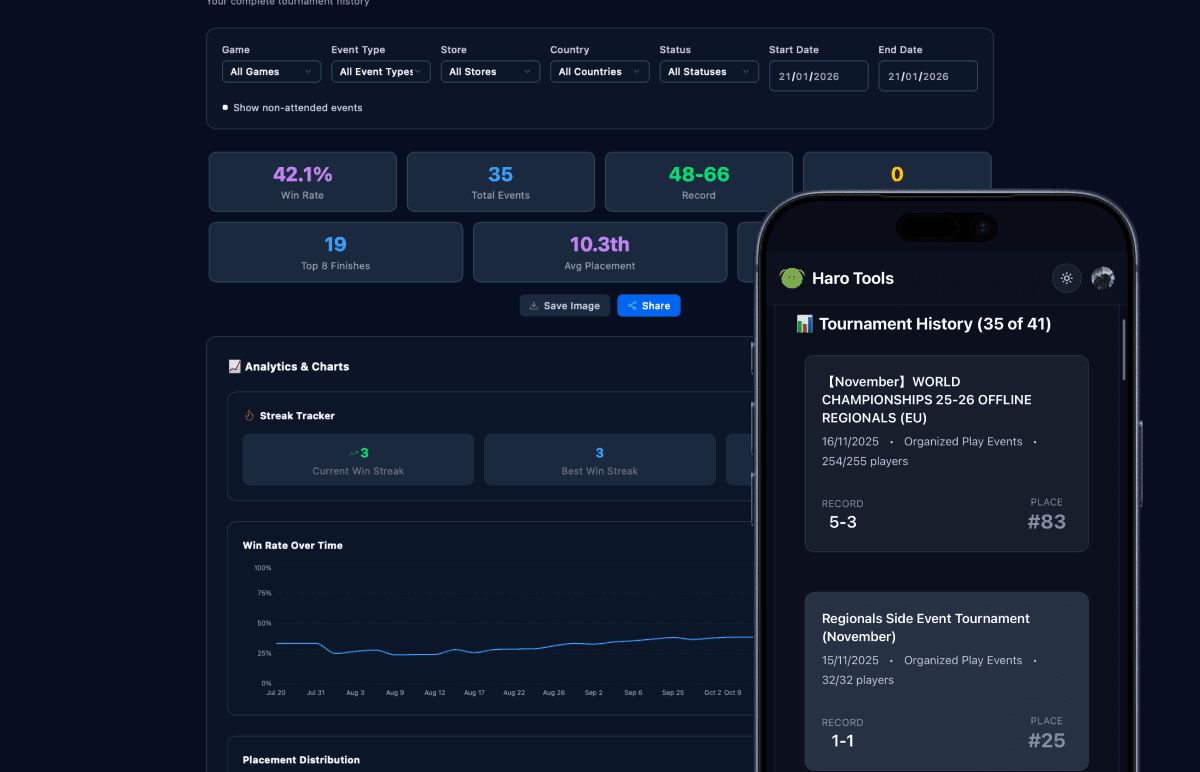Open the profile avatar on the phone
Image resolution: width=1200 pixels, height=772 pixels.
pos(1103,278)
